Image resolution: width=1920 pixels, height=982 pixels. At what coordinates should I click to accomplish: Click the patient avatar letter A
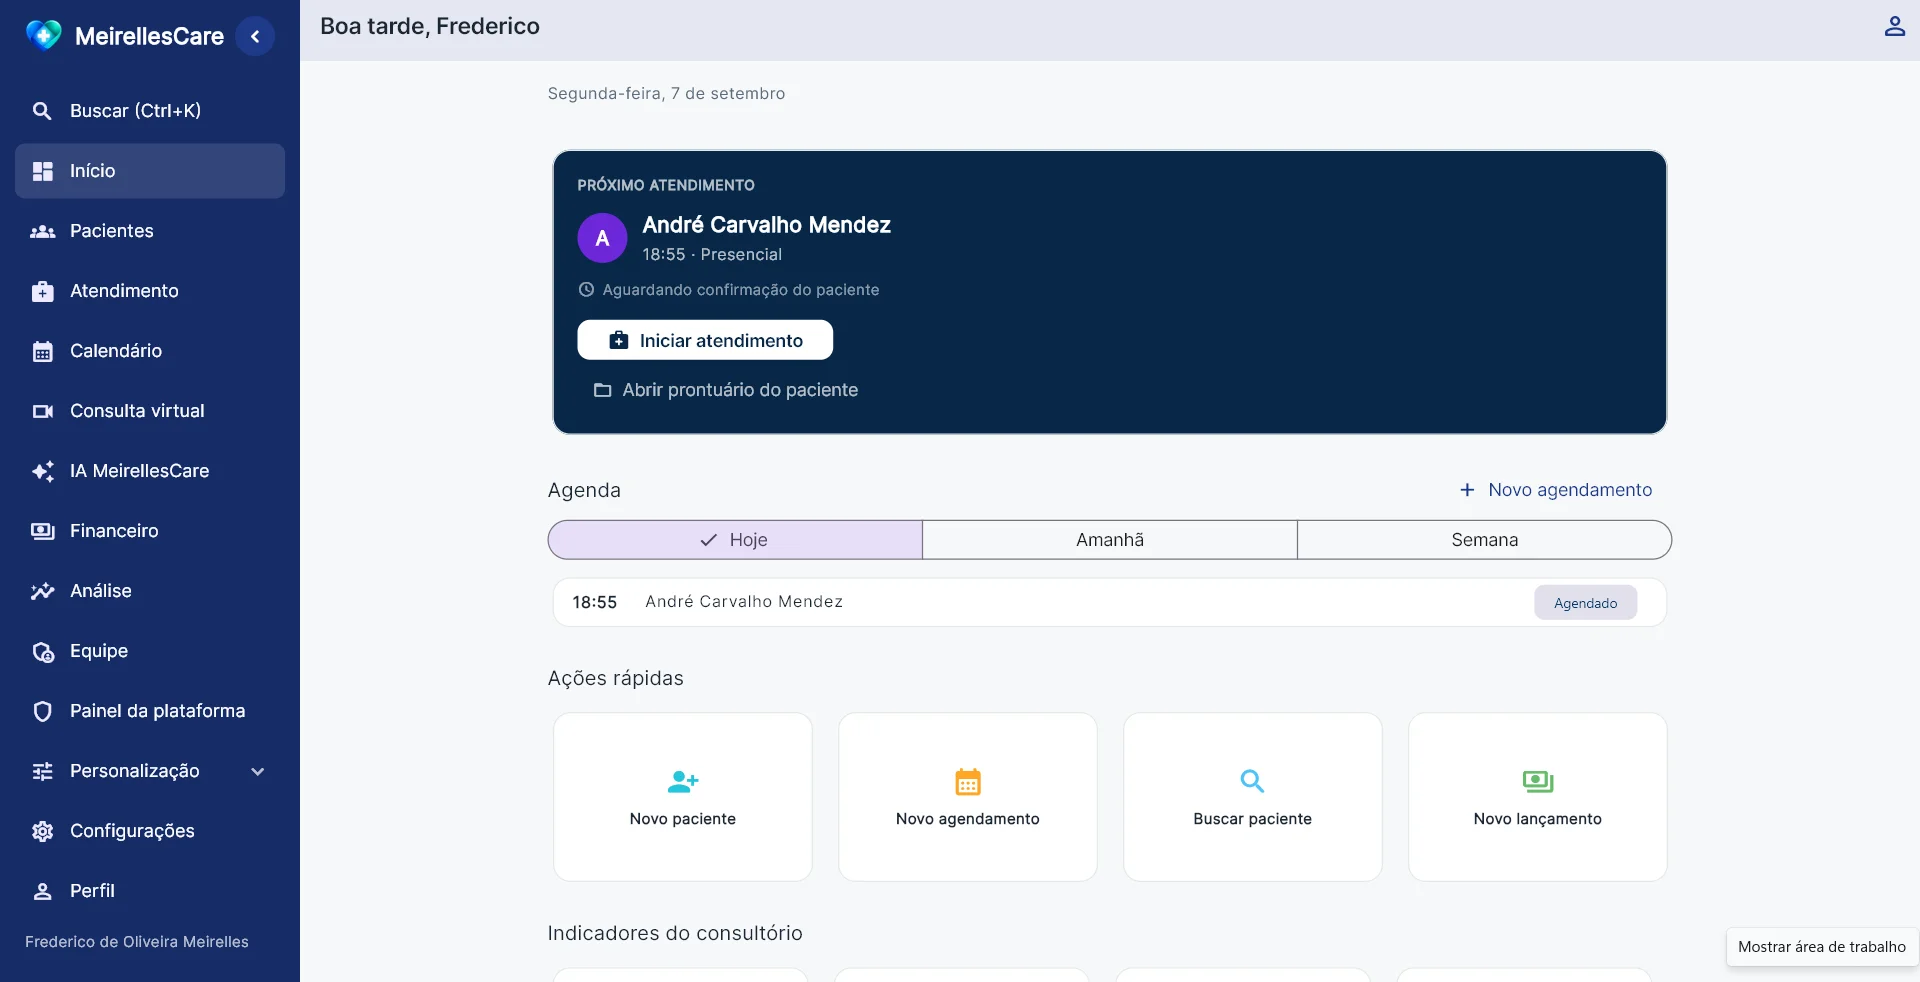(602, 238)
